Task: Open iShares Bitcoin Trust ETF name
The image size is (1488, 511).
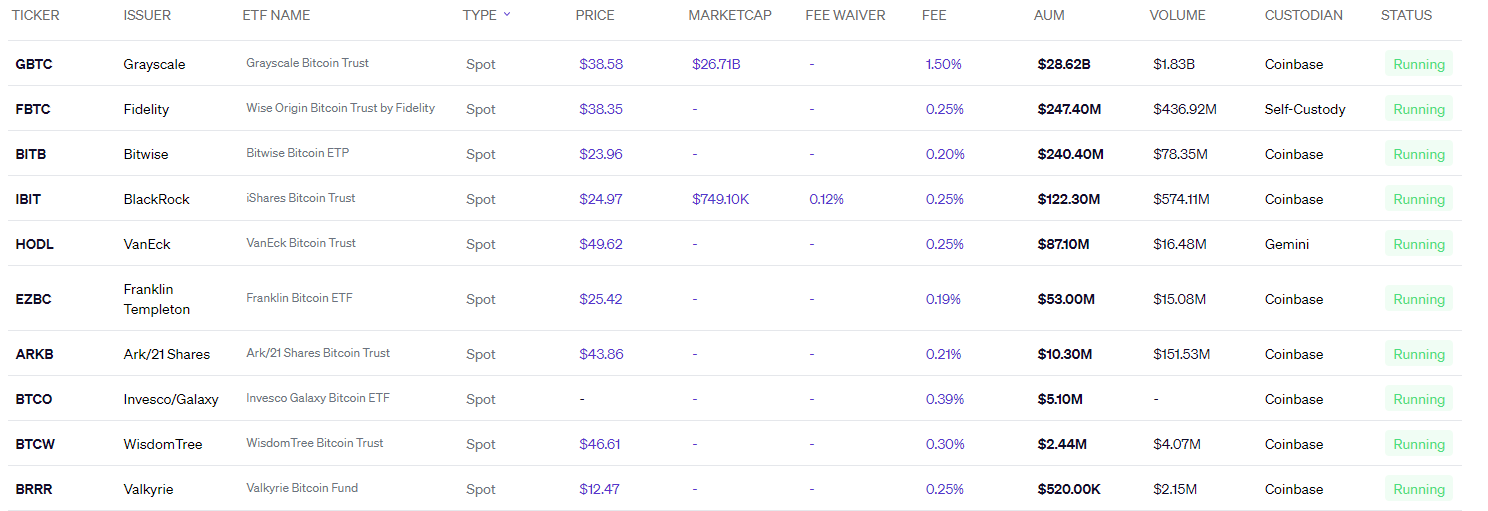Action: point(300,198)
